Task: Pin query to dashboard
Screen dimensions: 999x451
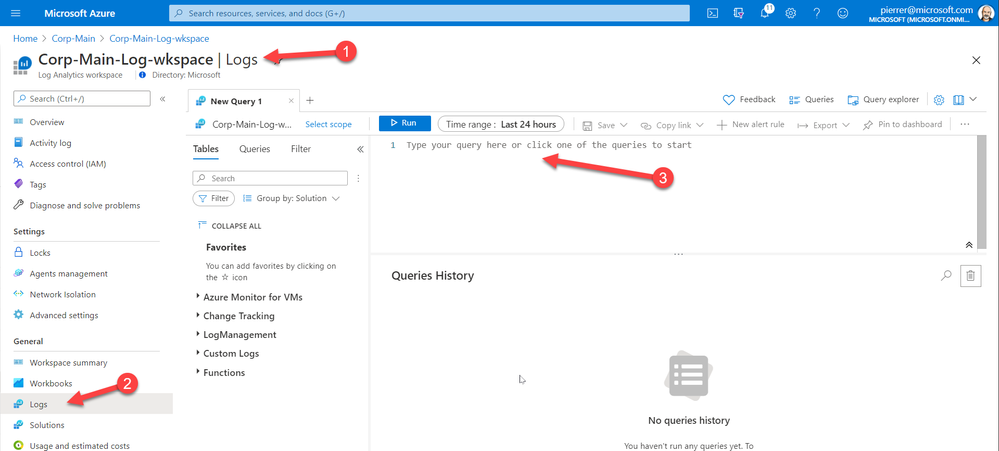Action: tap(902, 125)
